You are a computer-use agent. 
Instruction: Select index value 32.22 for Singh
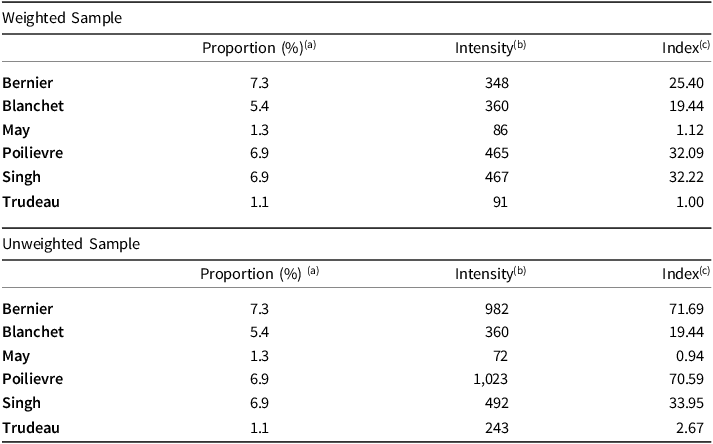click(x=686, y=177)
